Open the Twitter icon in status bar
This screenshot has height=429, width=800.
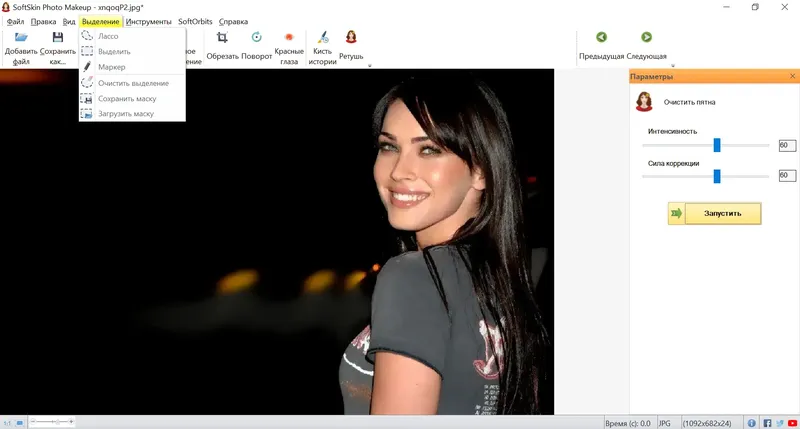(x=780, y=423)
